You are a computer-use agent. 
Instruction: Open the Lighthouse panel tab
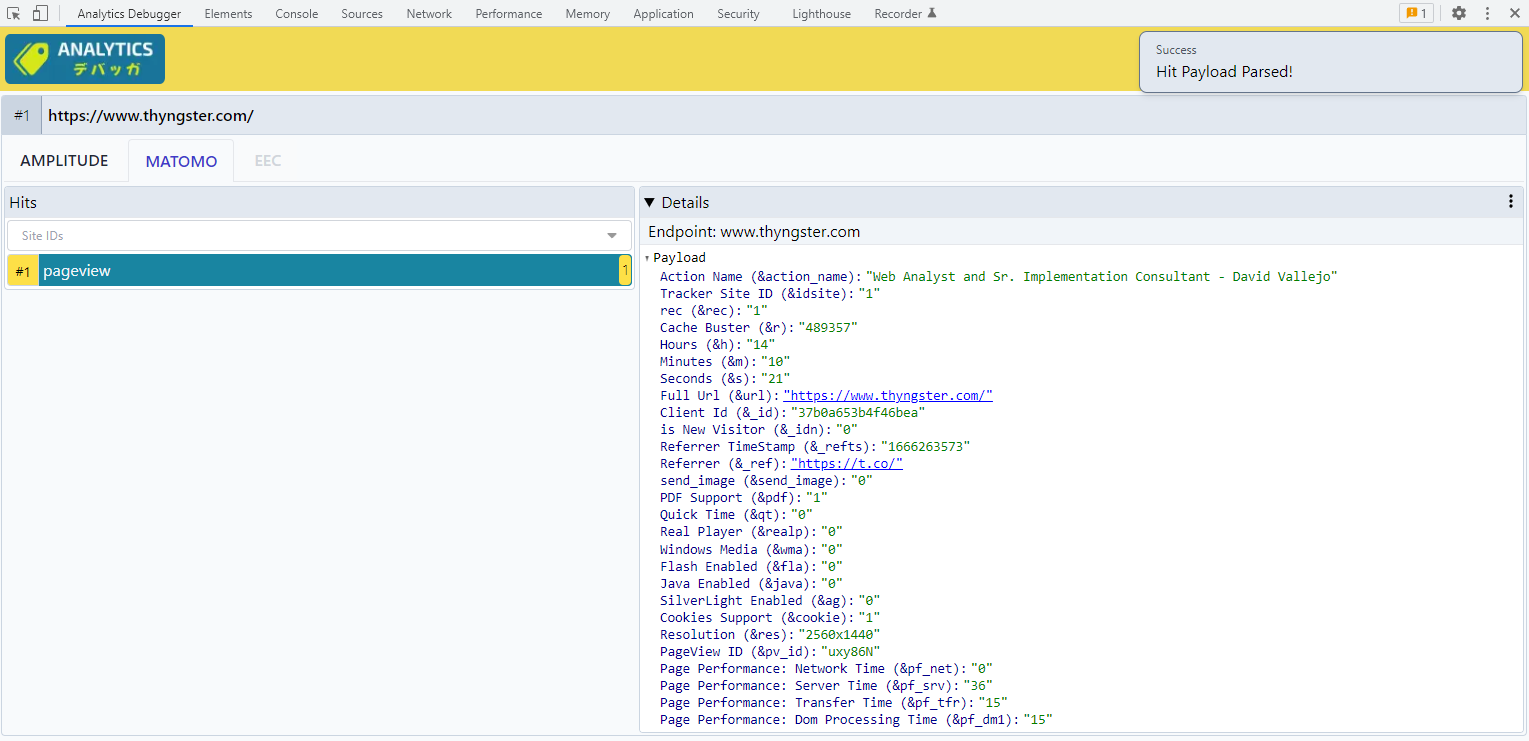[x=821, y=14]
